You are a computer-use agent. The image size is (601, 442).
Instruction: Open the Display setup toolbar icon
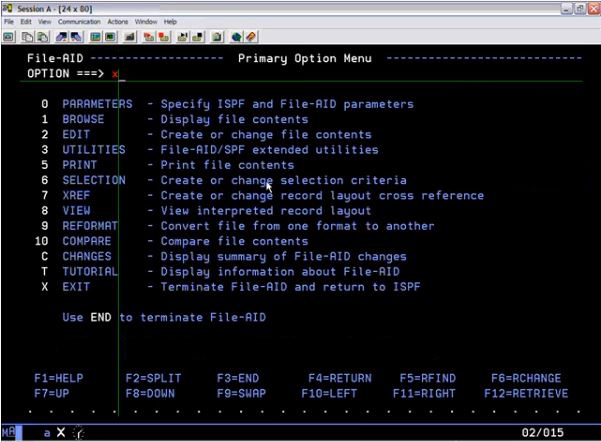pos(95,37)
